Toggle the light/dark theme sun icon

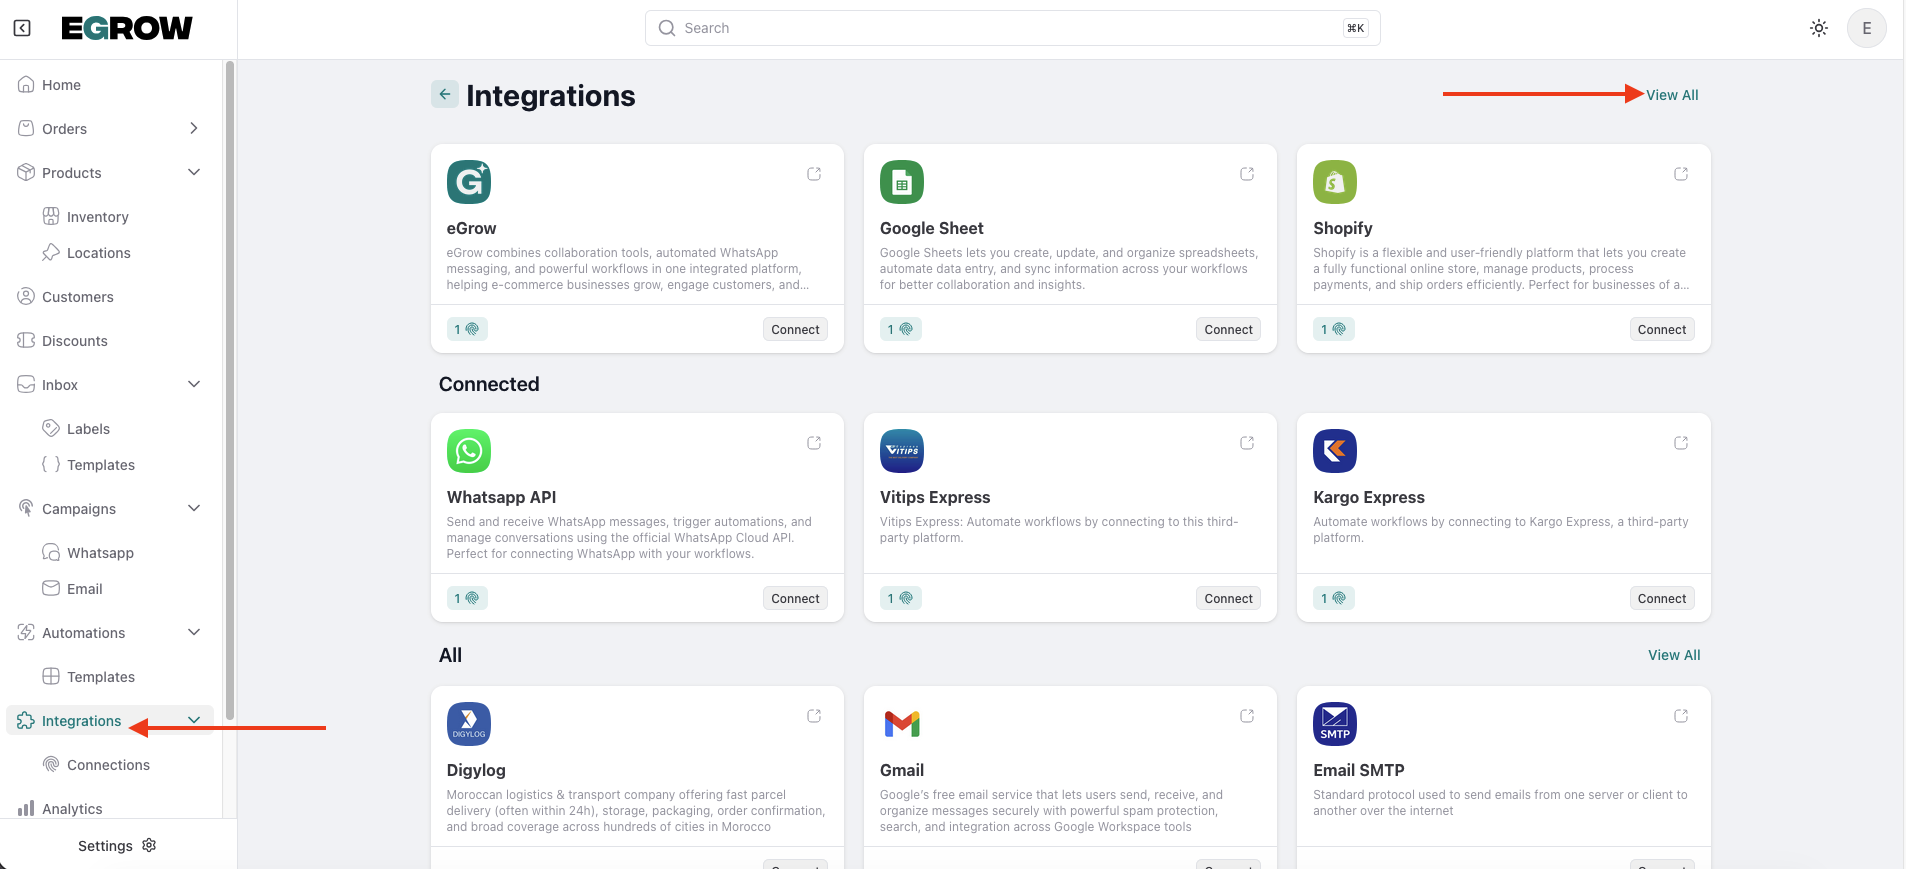1819,28
